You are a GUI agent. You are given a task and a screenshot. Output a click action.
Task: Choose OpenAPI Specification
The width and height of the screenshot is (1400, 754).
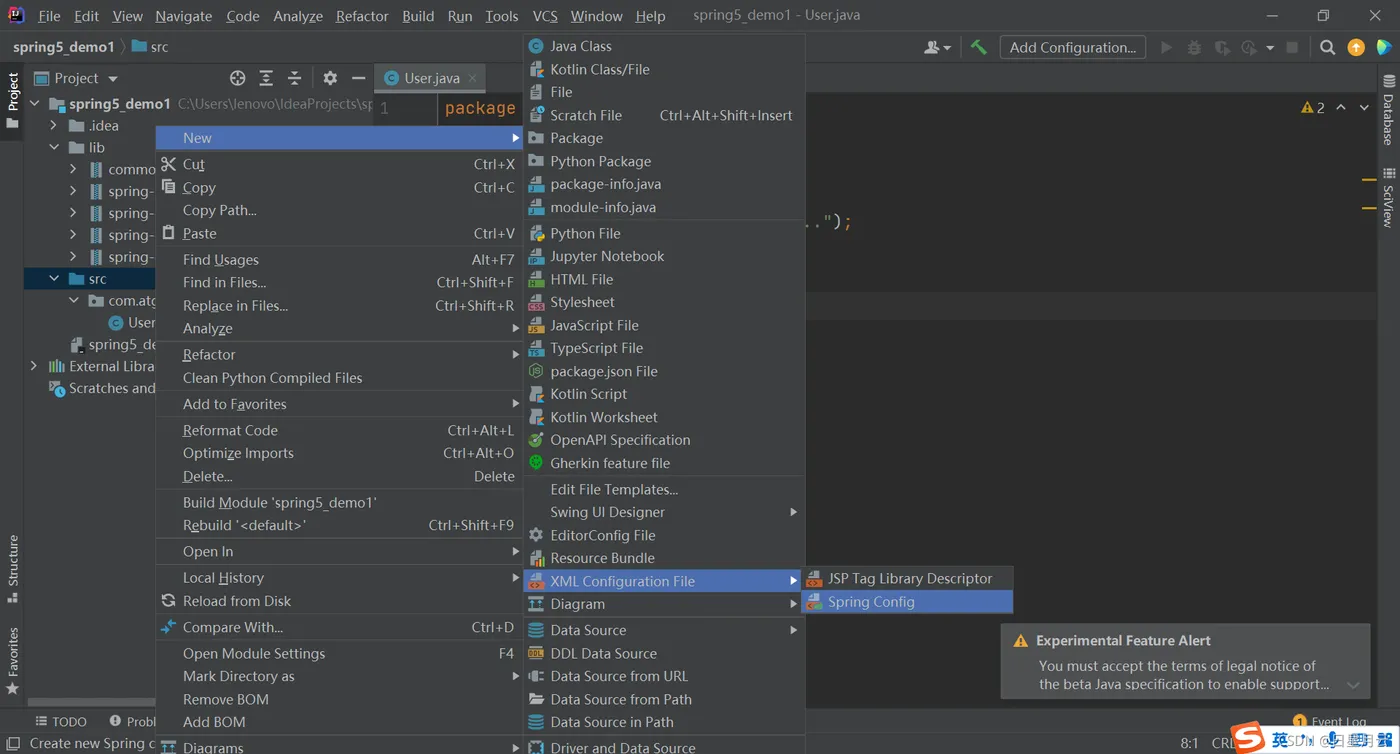coord(664,440)
